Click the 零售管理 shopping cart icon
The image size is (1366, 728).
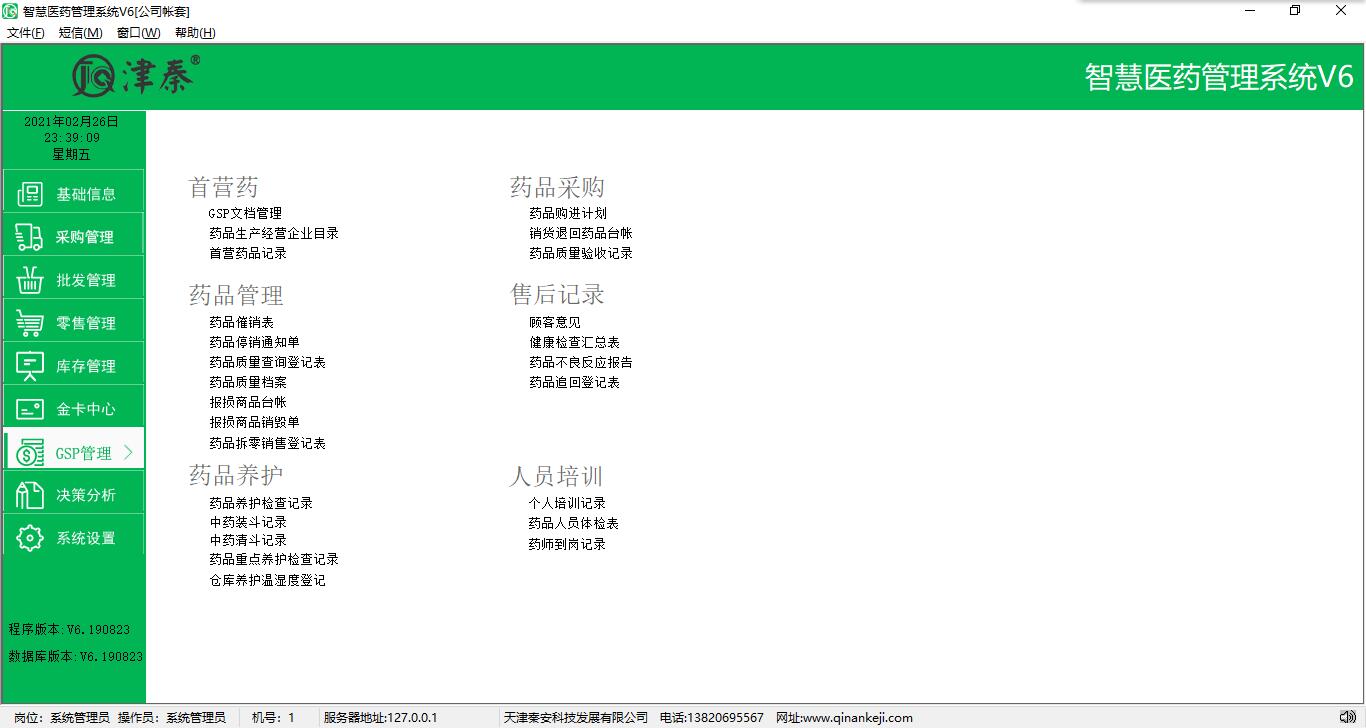click(x=30, y=323)
